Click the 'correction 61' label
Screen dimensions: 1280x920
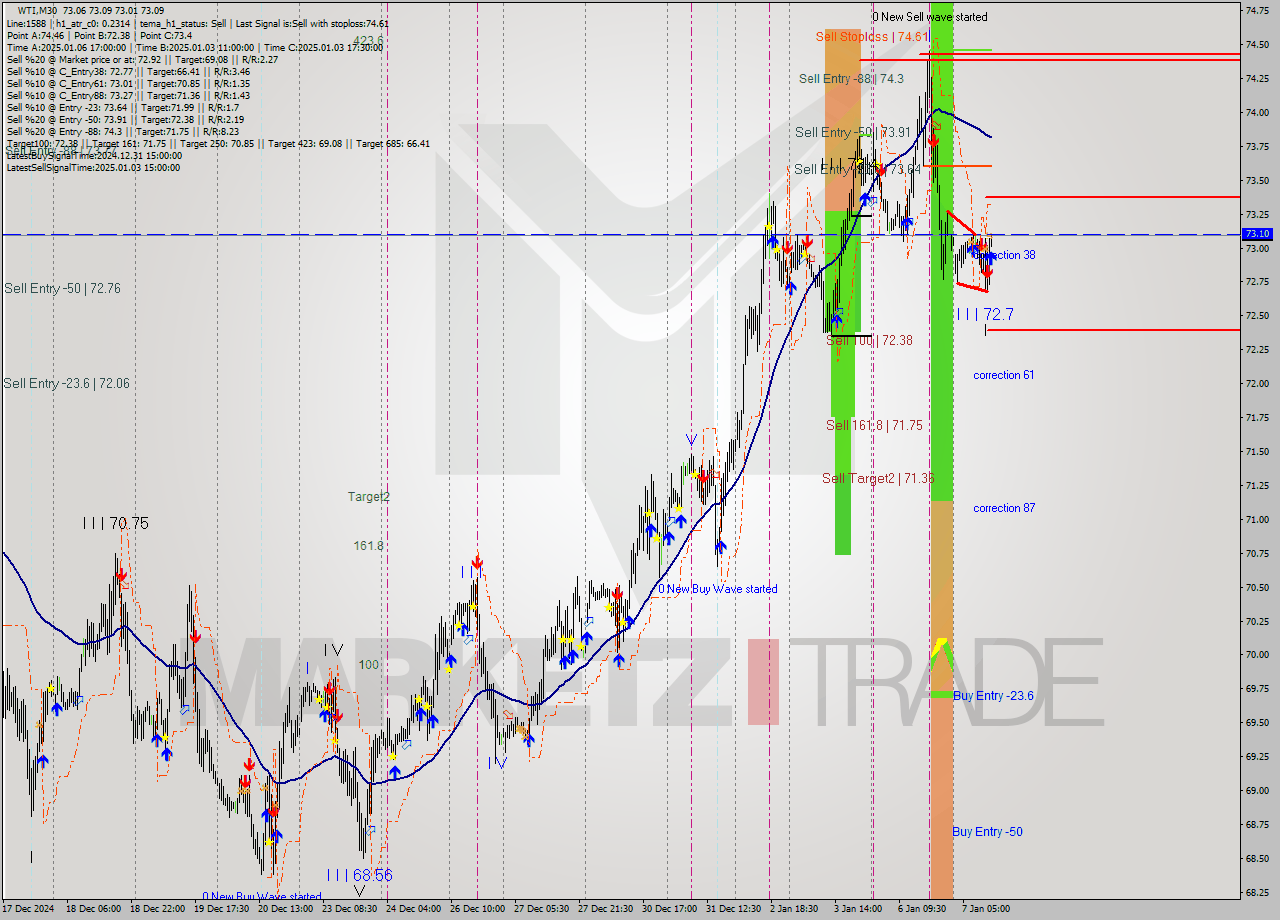[x=1004, y=375]
